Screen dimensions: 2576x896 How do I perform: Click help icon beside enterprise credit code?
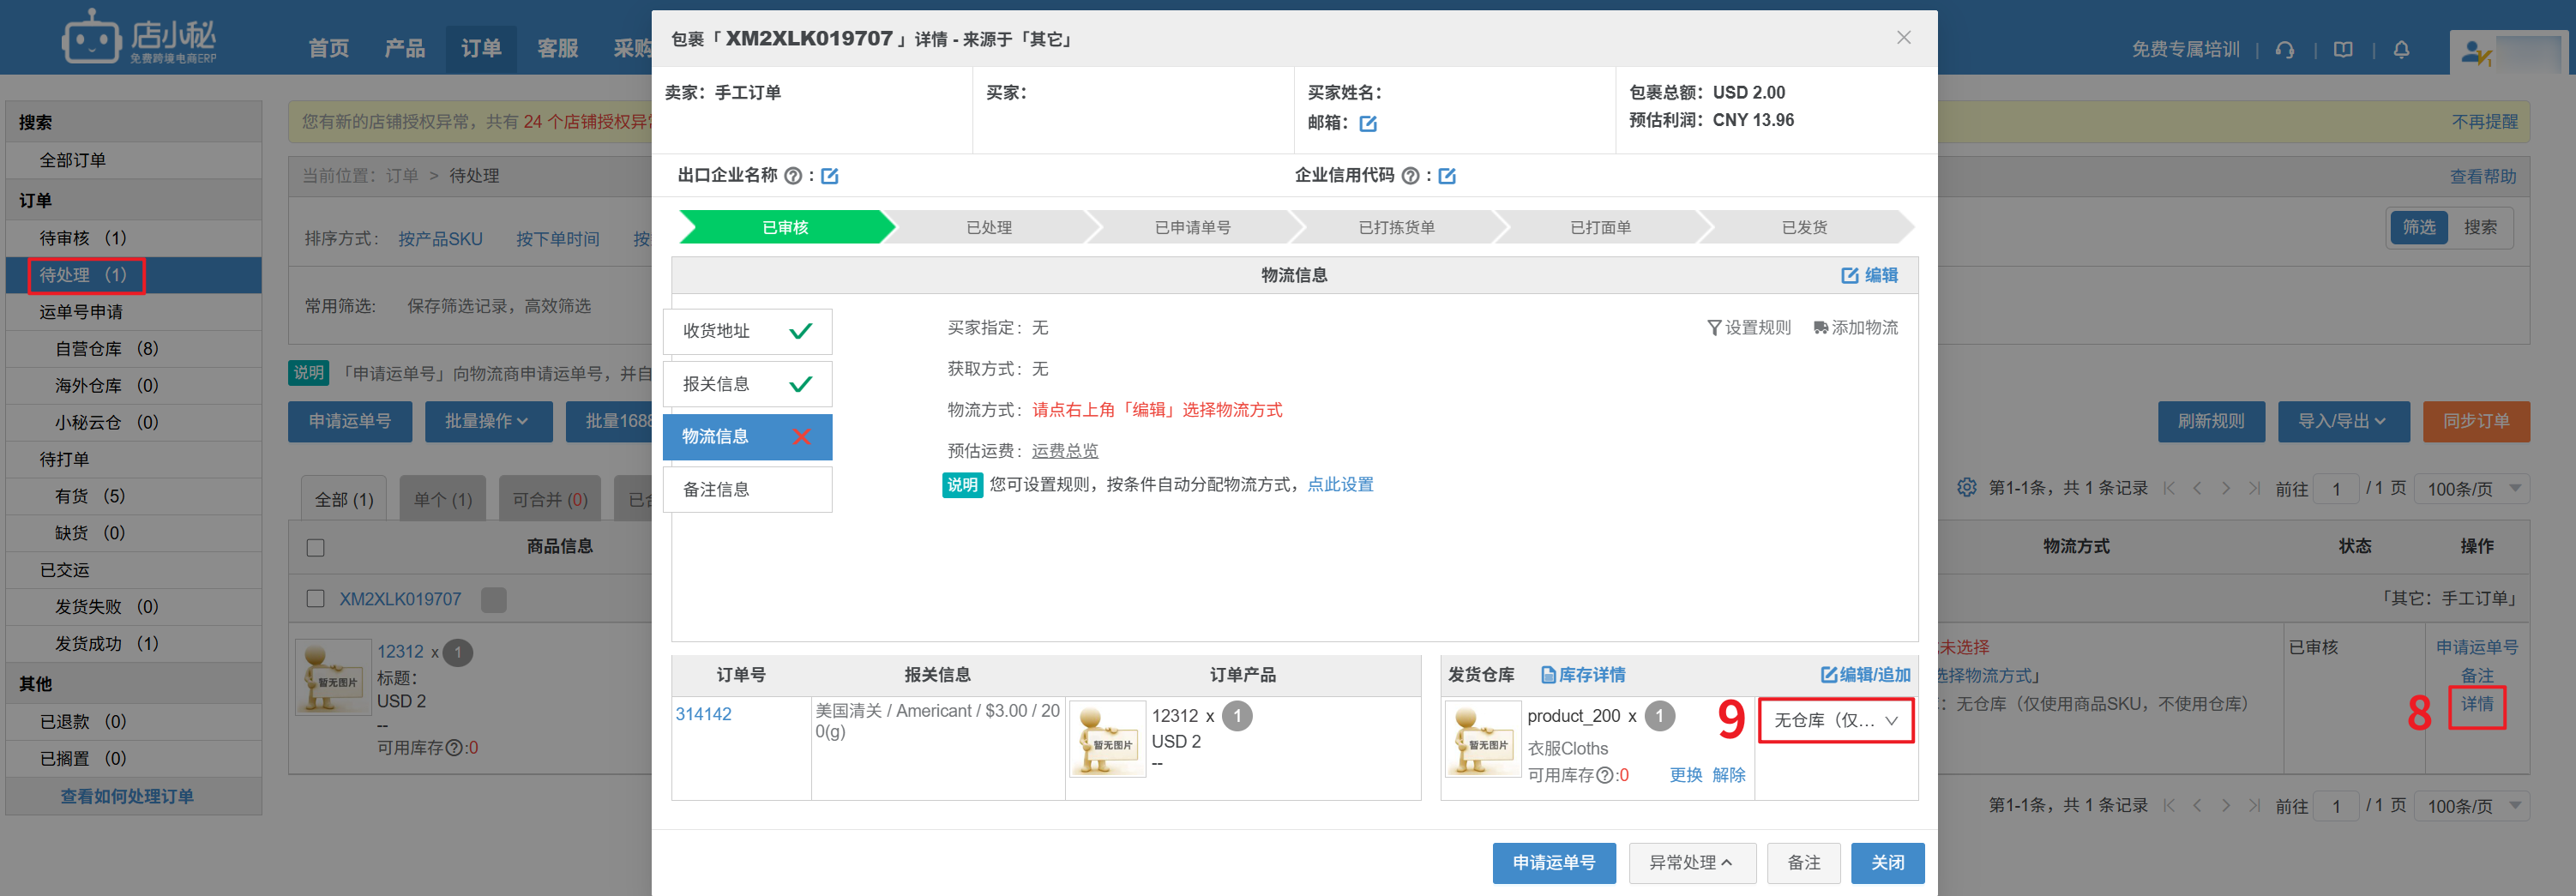[1410, 177]
